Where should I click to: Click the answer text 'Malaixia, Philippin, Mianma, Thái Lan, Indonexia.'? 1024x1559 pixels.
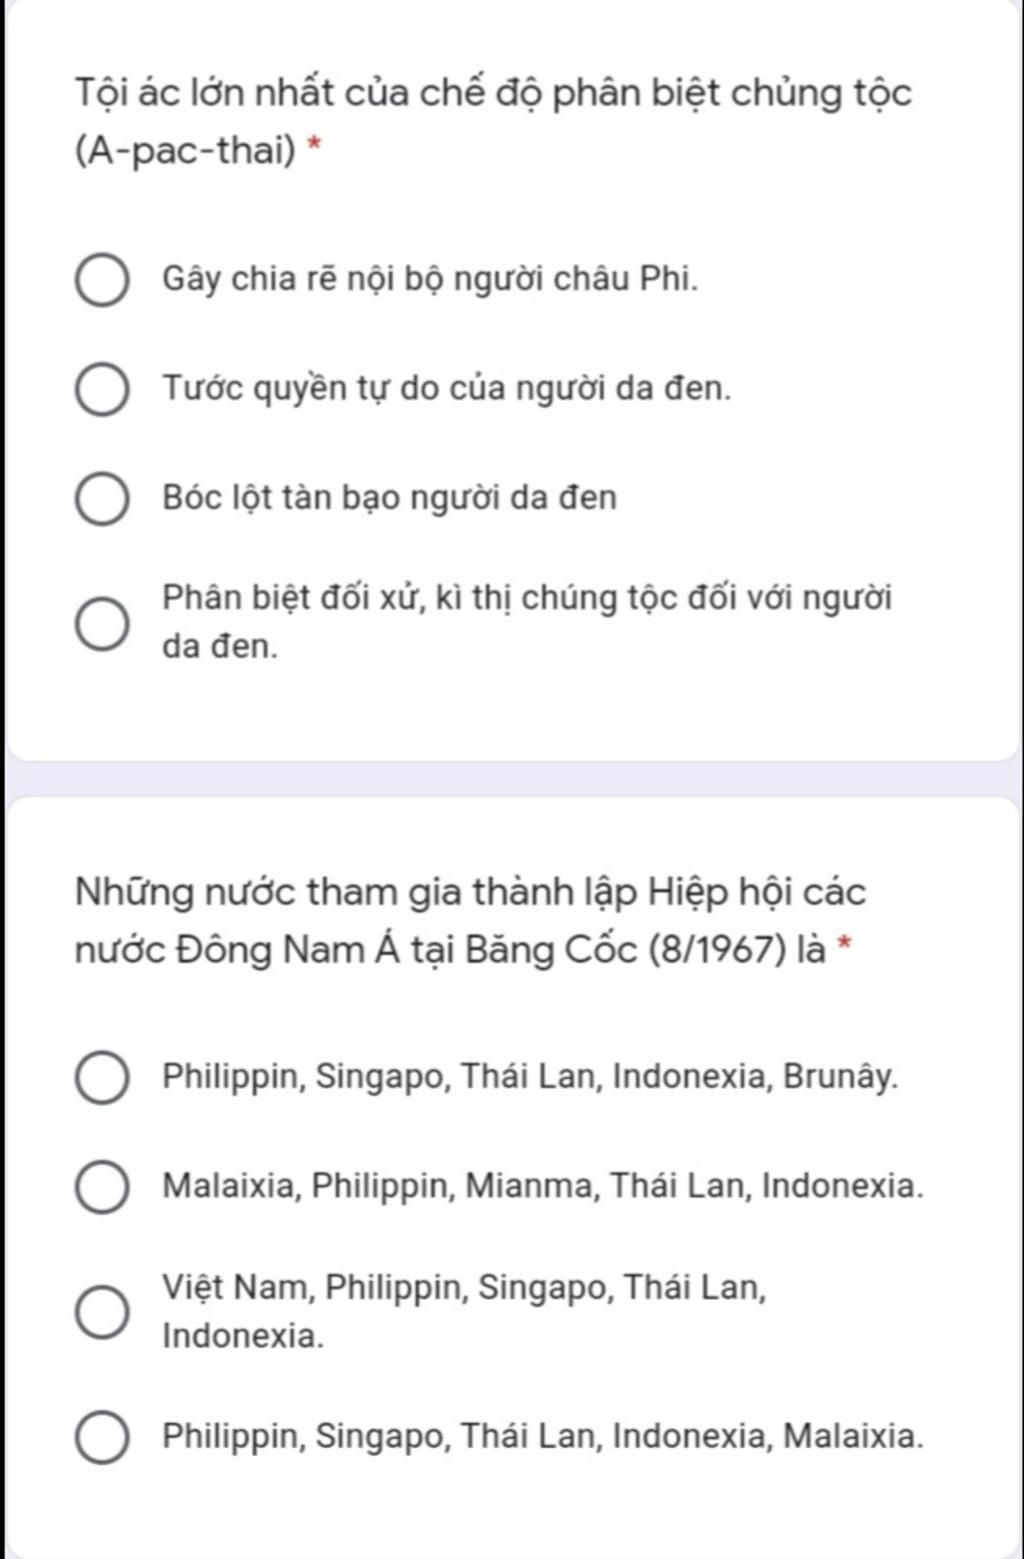click(543, 1186)
